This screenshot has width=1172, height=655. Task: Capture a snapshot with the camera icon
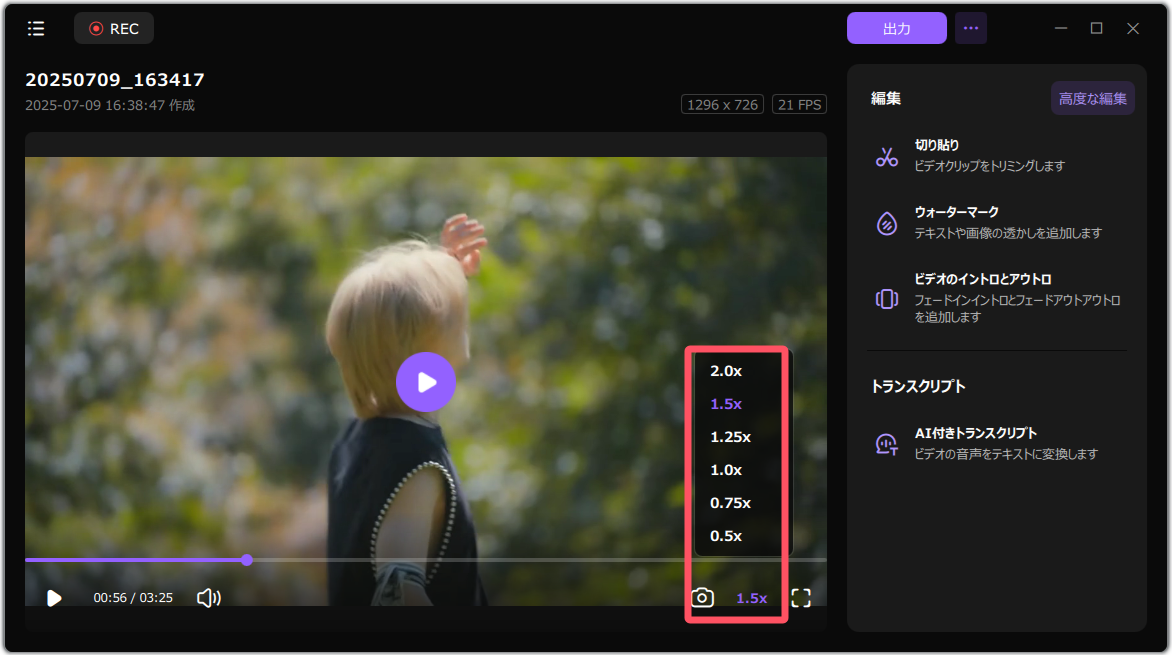click(x=701, y=597)
